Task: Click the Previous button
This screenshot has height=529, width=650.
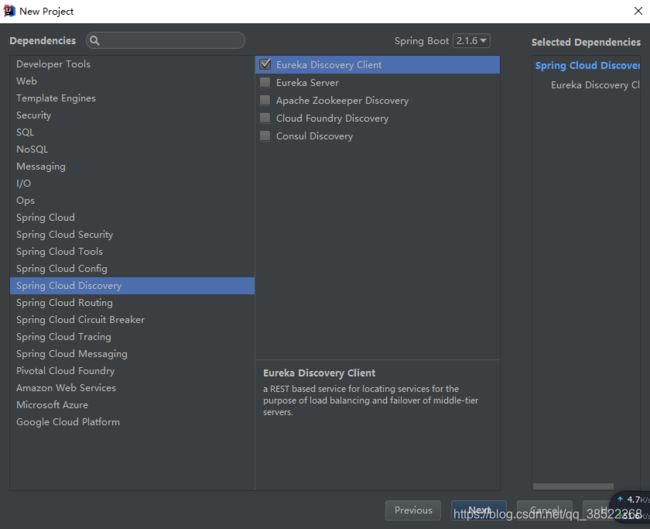Action: 413,510
